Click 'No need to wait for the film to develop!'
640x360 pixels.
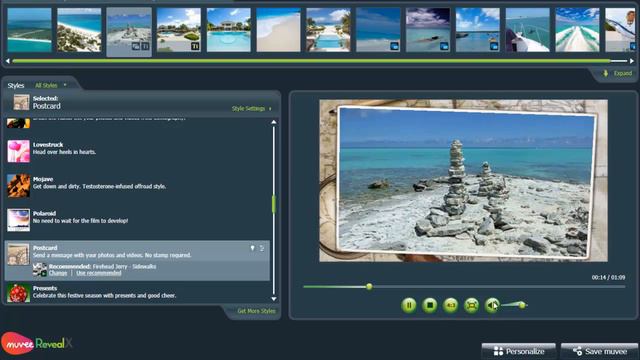tap(80, 220)
